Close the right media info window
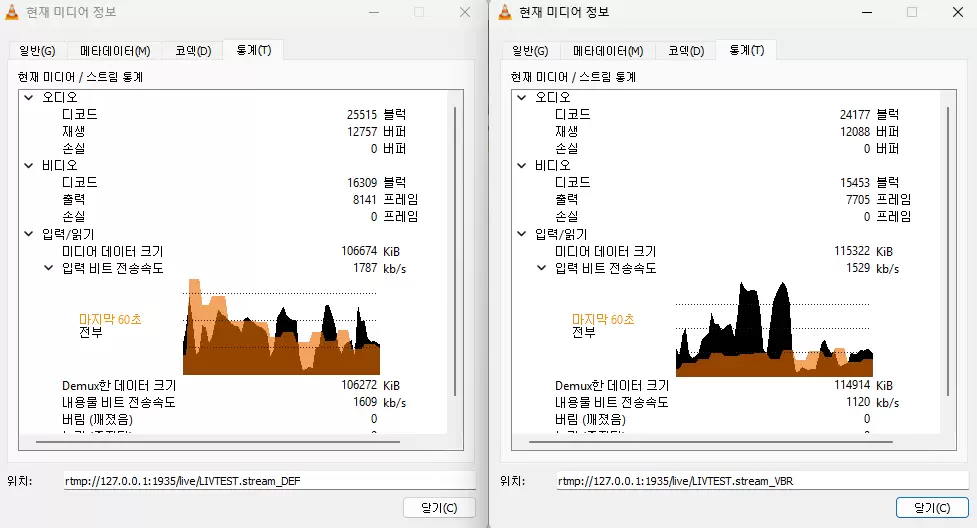 [958, 12]
